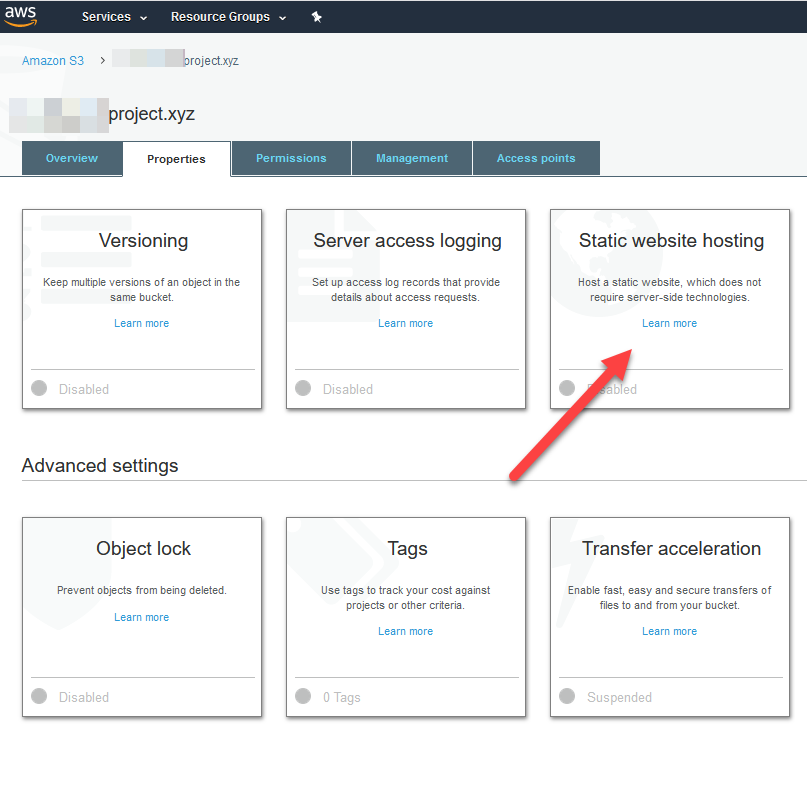Click Learn more under Transfer acceleration
Viewport: 807px width, 792px height.
(670, 631)
